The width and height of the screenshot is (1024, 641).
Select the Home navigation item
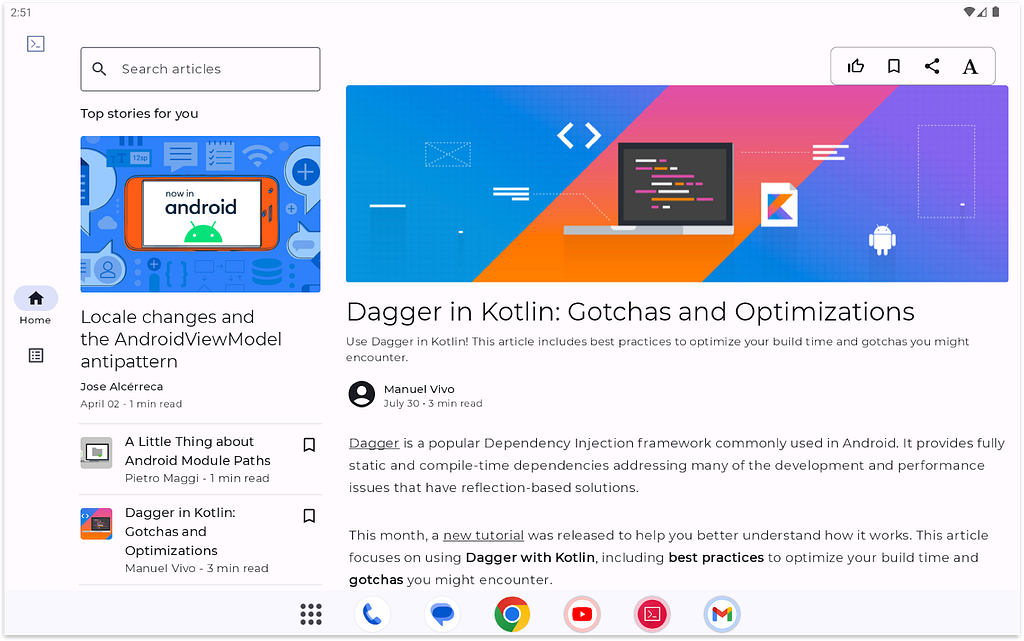pos(35,306)
